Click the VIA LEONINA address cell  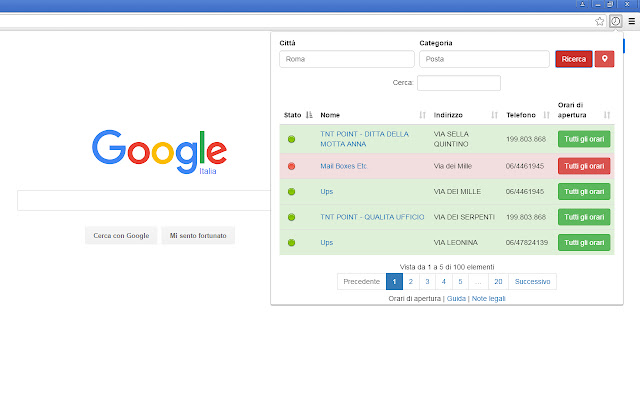click(x=456, y=242)
